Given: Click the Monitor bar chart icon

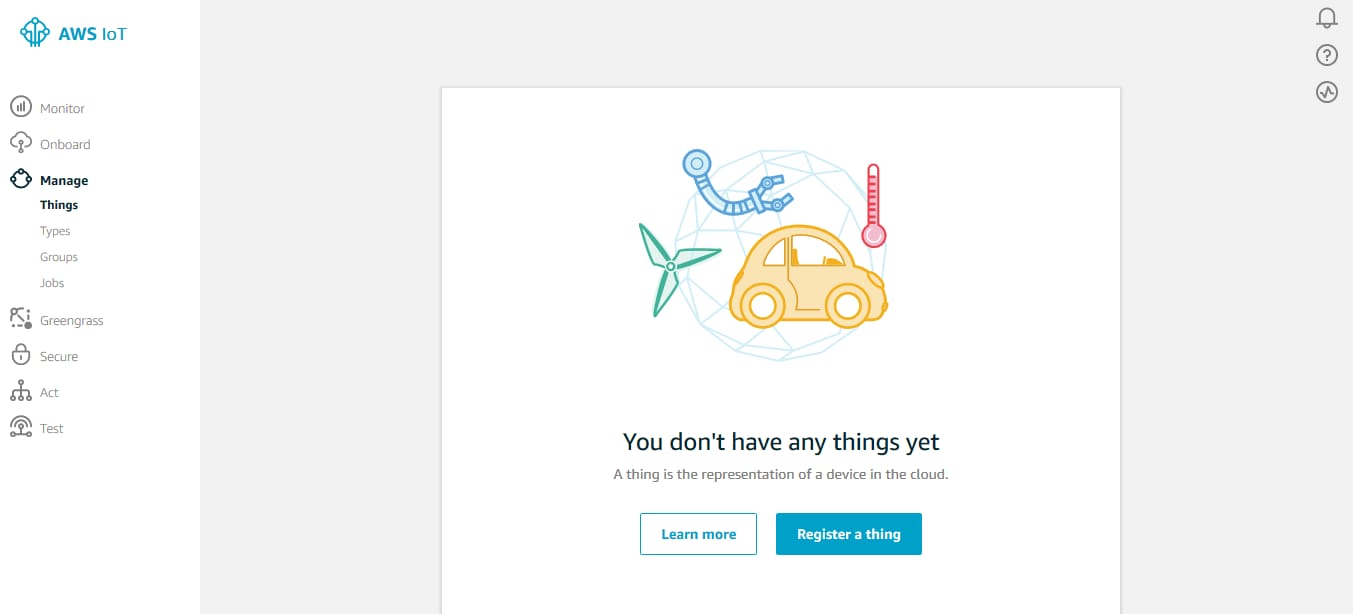Looking at the screenshot, I should tap(21, 107).
